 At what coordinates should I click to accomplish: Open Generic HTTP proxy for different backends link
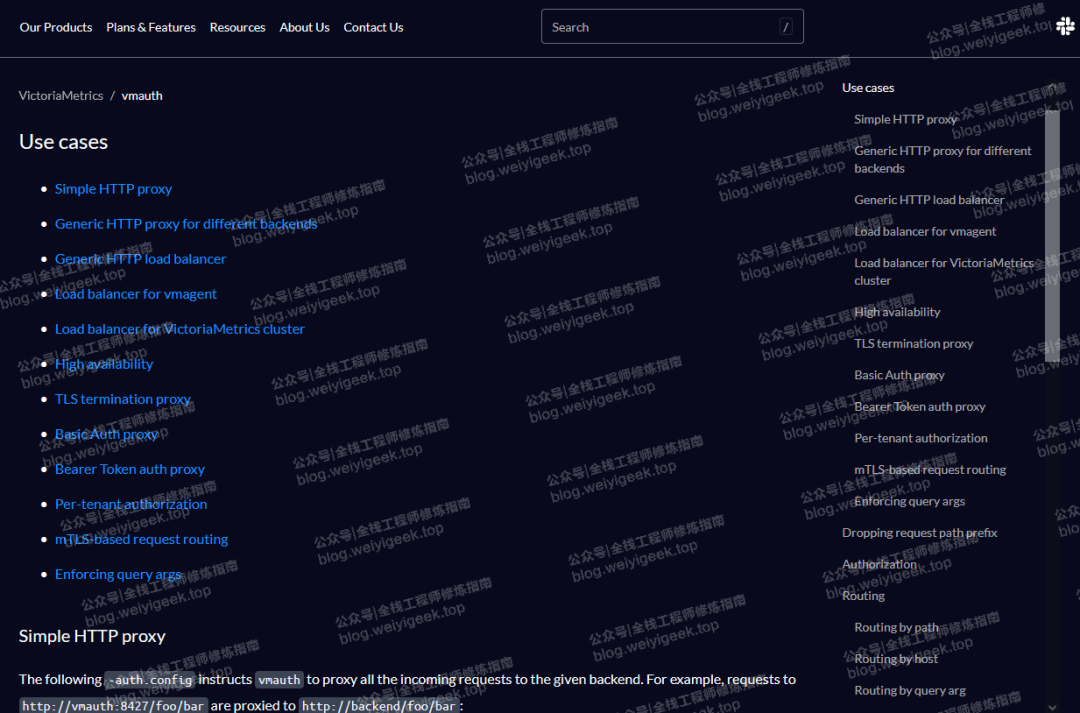click(186, 224)
